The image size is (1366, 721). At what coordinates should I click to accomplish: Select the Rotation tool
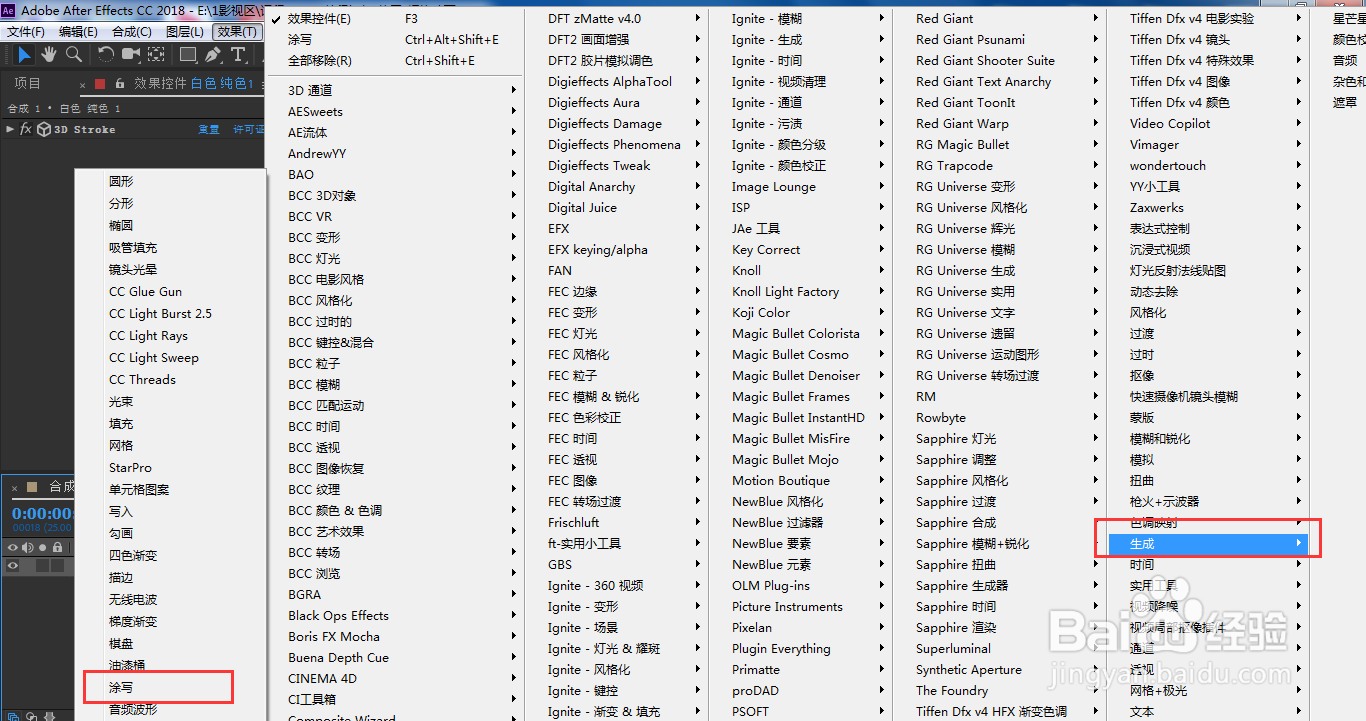[106, 54]
